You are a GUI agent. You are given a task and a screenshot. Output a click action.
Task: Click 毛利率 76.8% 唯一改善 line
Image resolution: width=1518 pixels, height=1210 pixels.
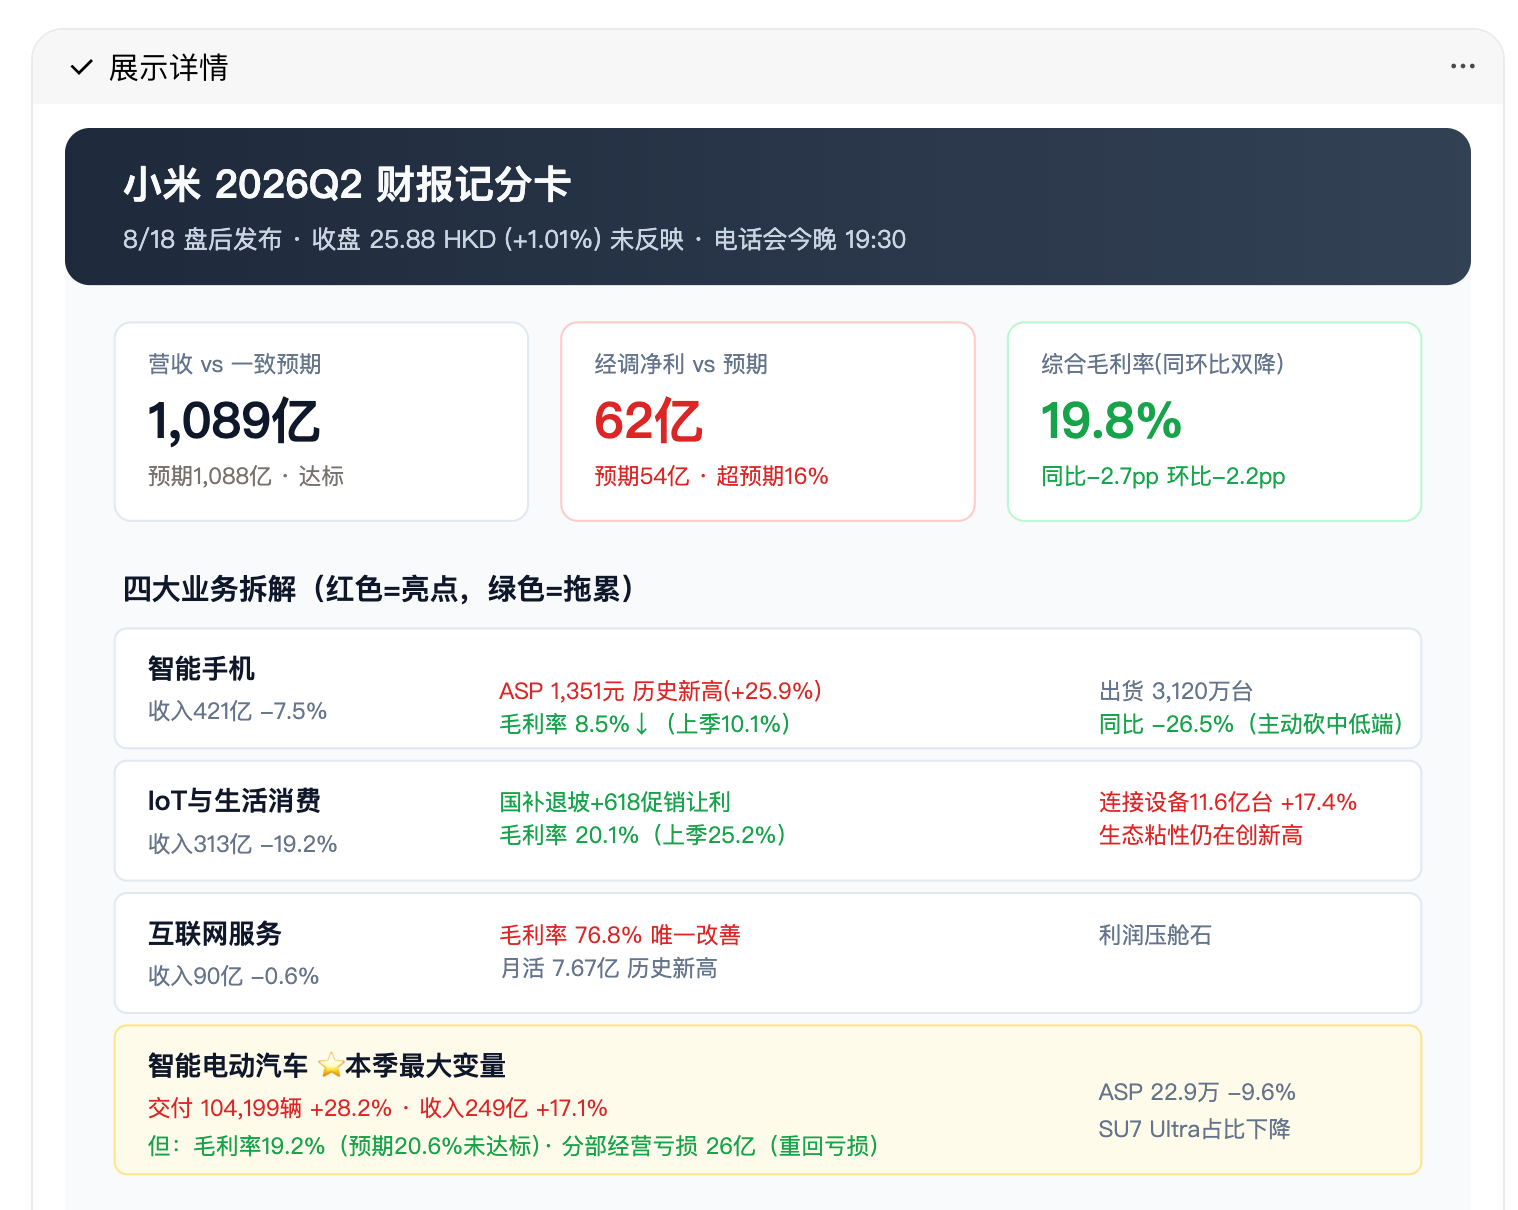coord(620,935)
